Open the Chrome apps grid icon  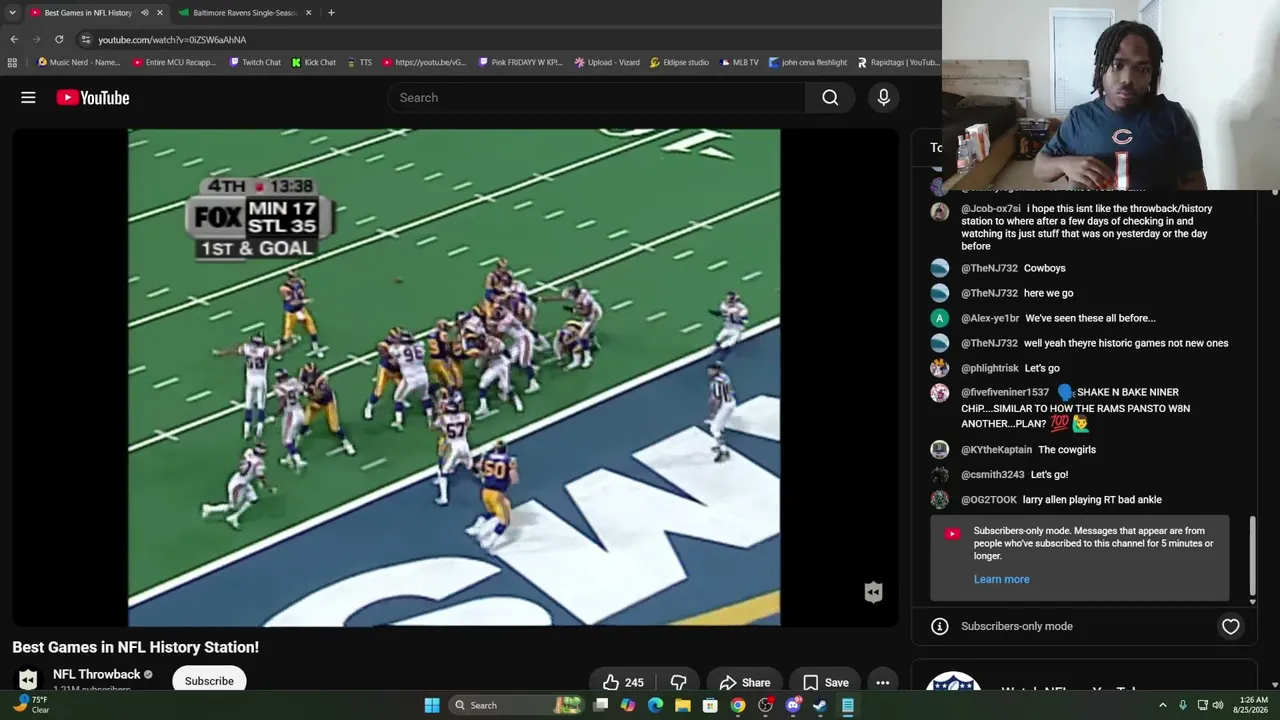(12, 62)
